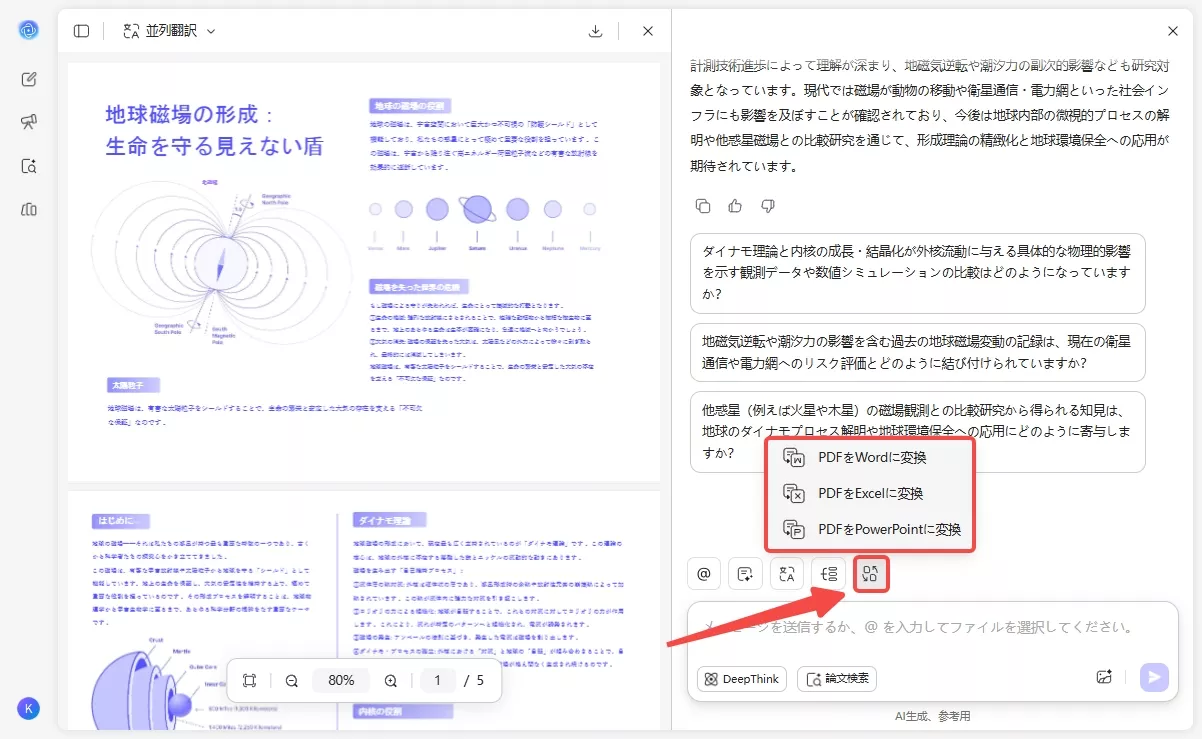1202x739 pixels.
Task: Click the page number field showing 1
Action: tap(437, 680)
